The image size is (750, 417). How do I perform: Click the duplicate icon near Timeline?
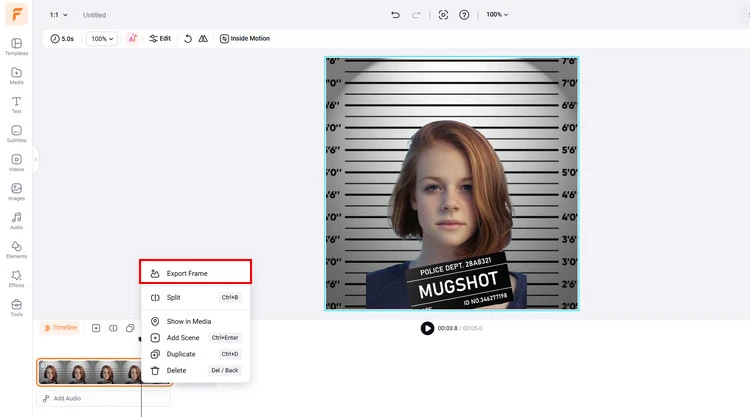pyautogui.click(x=130, y=328)
